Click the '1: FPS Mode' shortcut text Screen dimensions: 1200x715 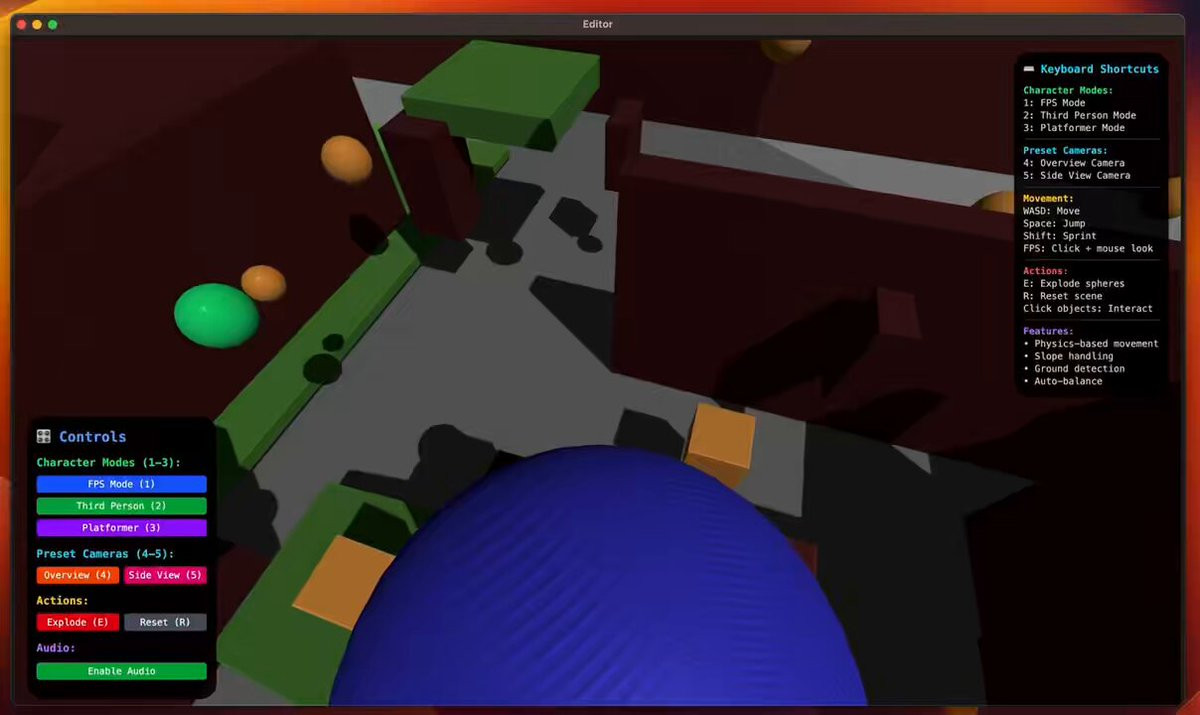(x=1054, y=103)
